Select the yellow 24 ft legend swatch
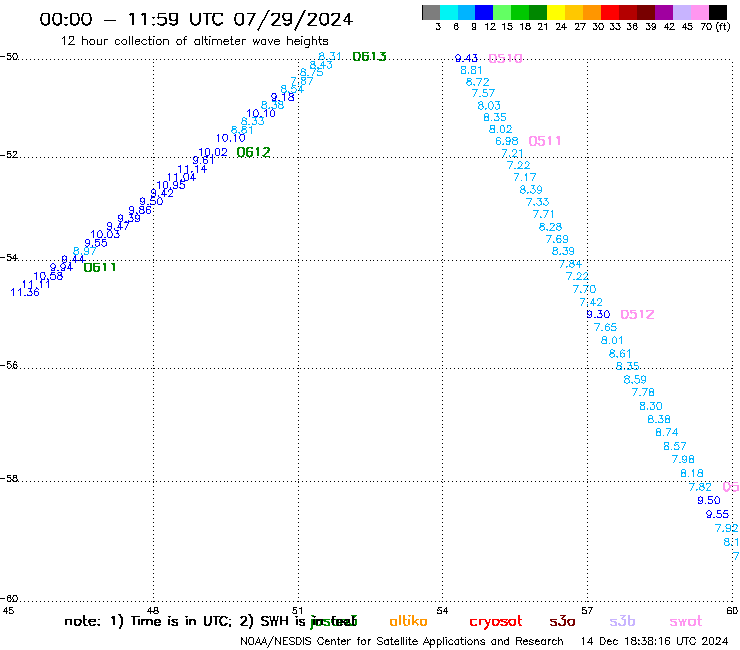This screenshot has width=740, height=650. pos(556,12)
